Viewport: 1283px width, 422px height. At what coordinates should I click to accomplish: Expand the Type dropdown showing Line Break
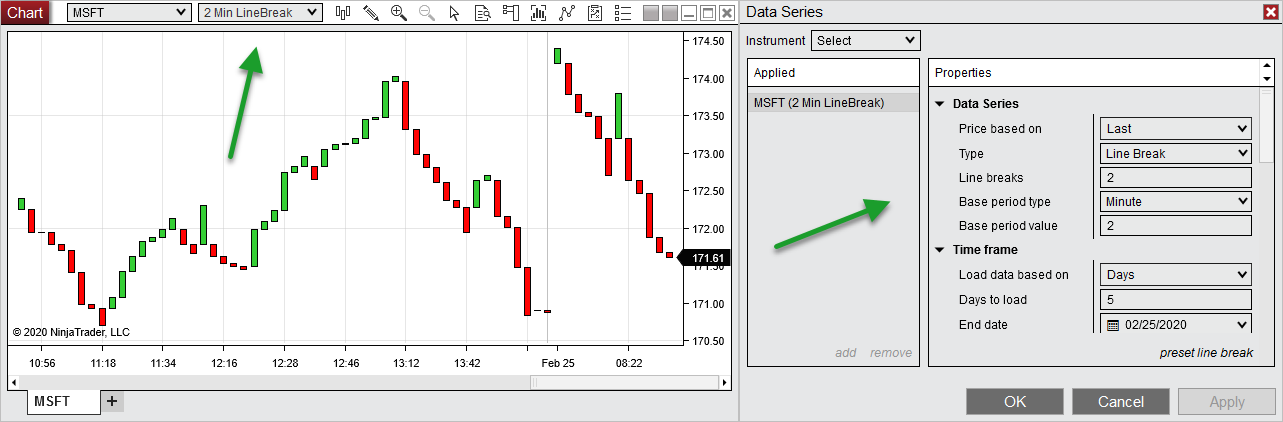pyautogui.click(x=1177, y=153)
